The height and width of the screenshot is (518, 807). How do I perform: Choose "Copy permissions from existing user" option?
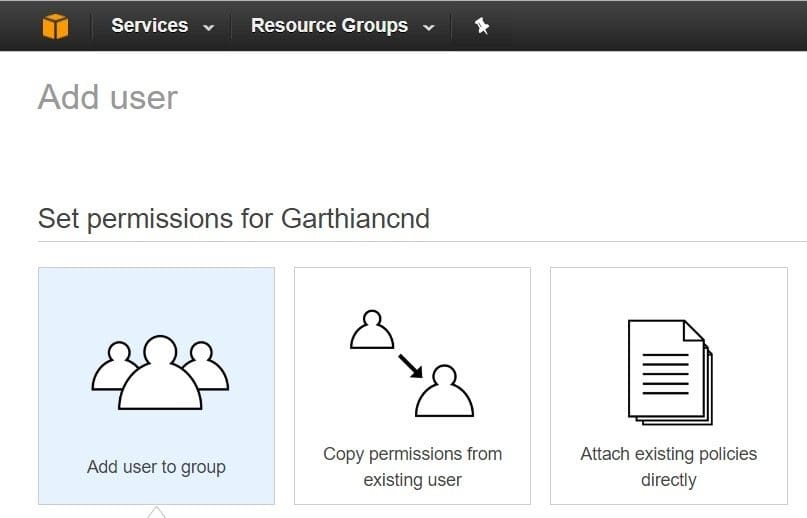[x=412, y=386]
